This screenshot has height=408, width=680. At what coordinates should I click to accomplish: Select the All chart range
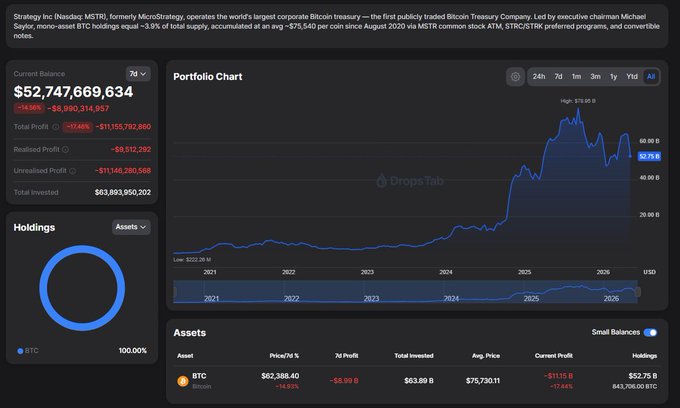651,77
